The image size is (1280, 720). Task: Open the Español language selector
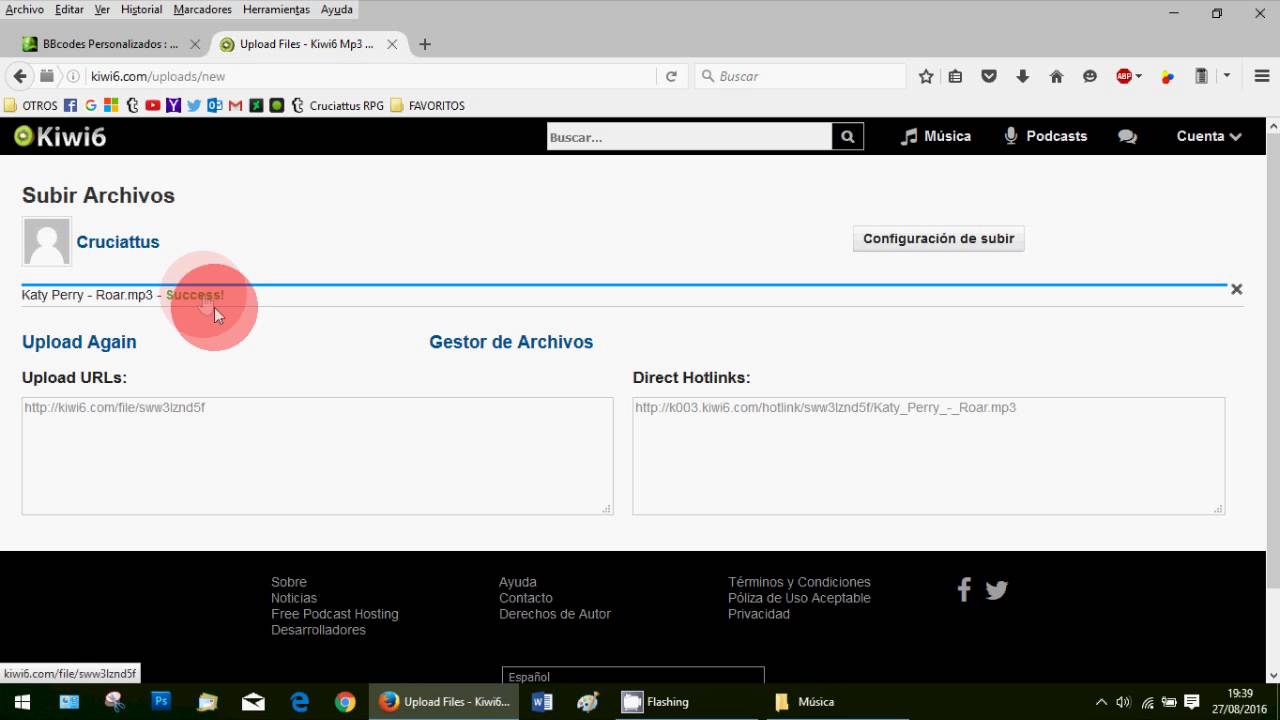click(x=633, y=676)
